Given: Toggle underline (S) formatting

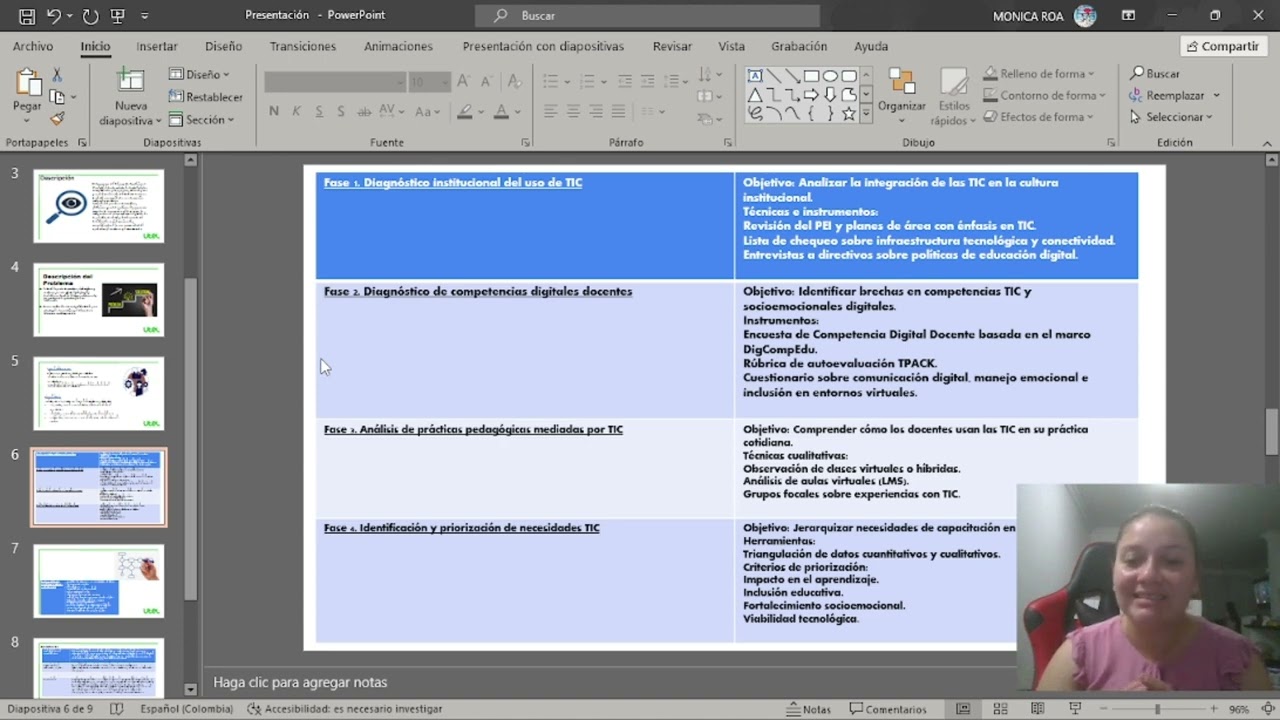Looking at the screenshot, I should pos(319,111).
